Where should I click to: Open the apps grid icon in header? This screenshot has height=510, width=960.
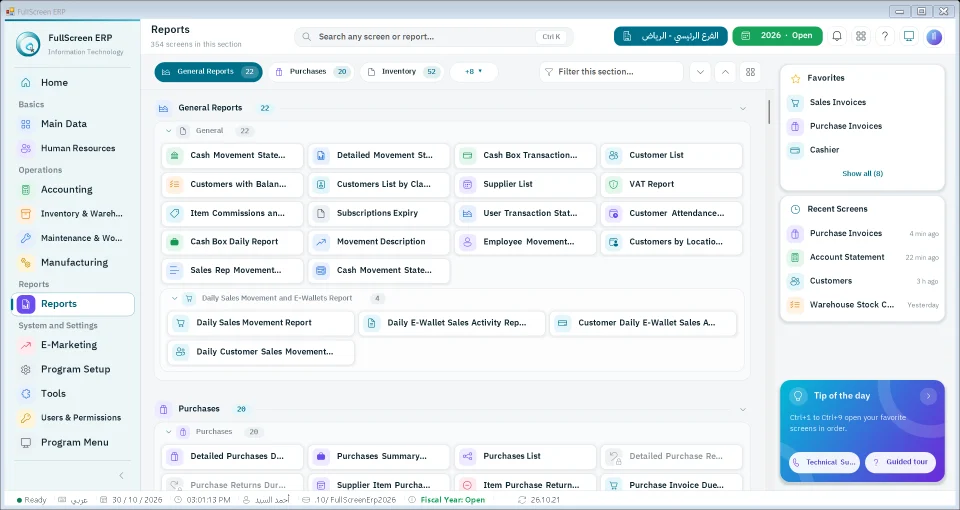[861, 36]
